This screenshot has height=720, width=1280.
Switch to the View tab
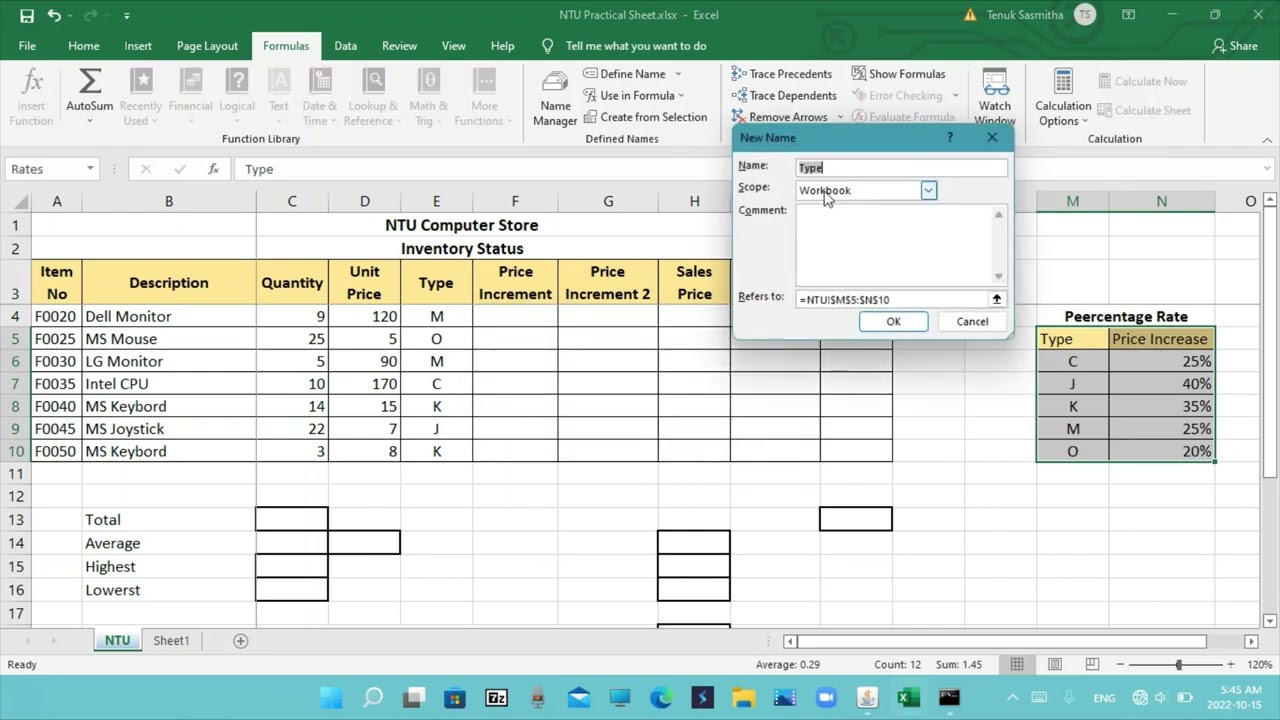coord(454,46)
